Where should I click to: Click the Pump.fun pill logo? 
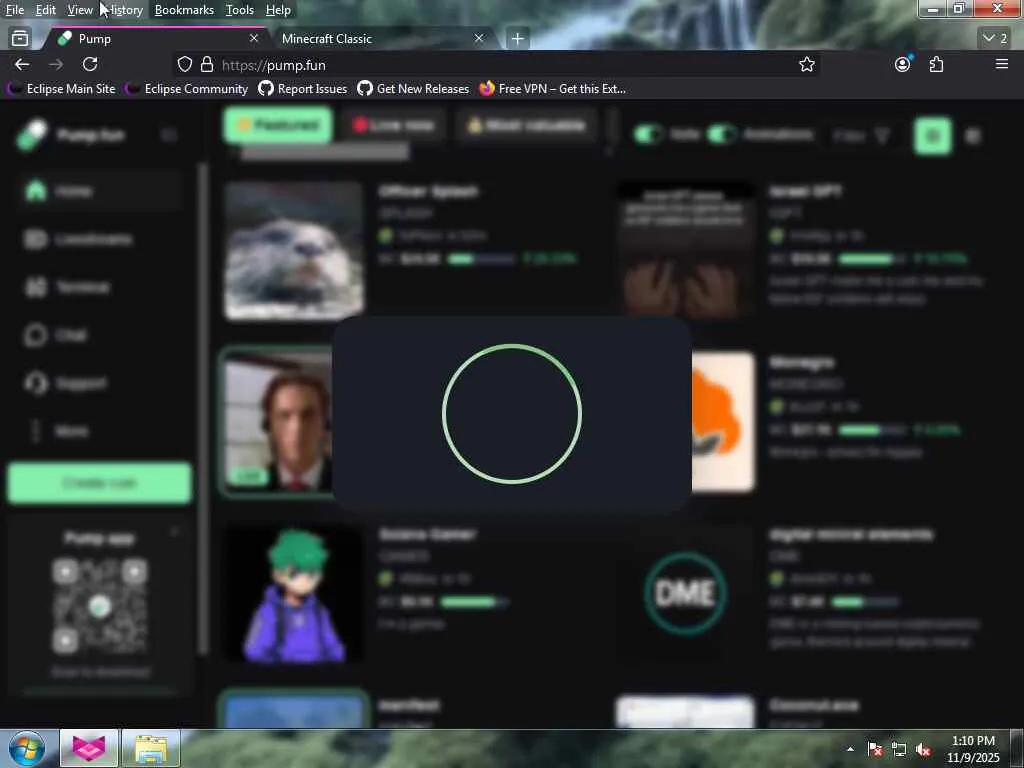click(x=32, y=135)
